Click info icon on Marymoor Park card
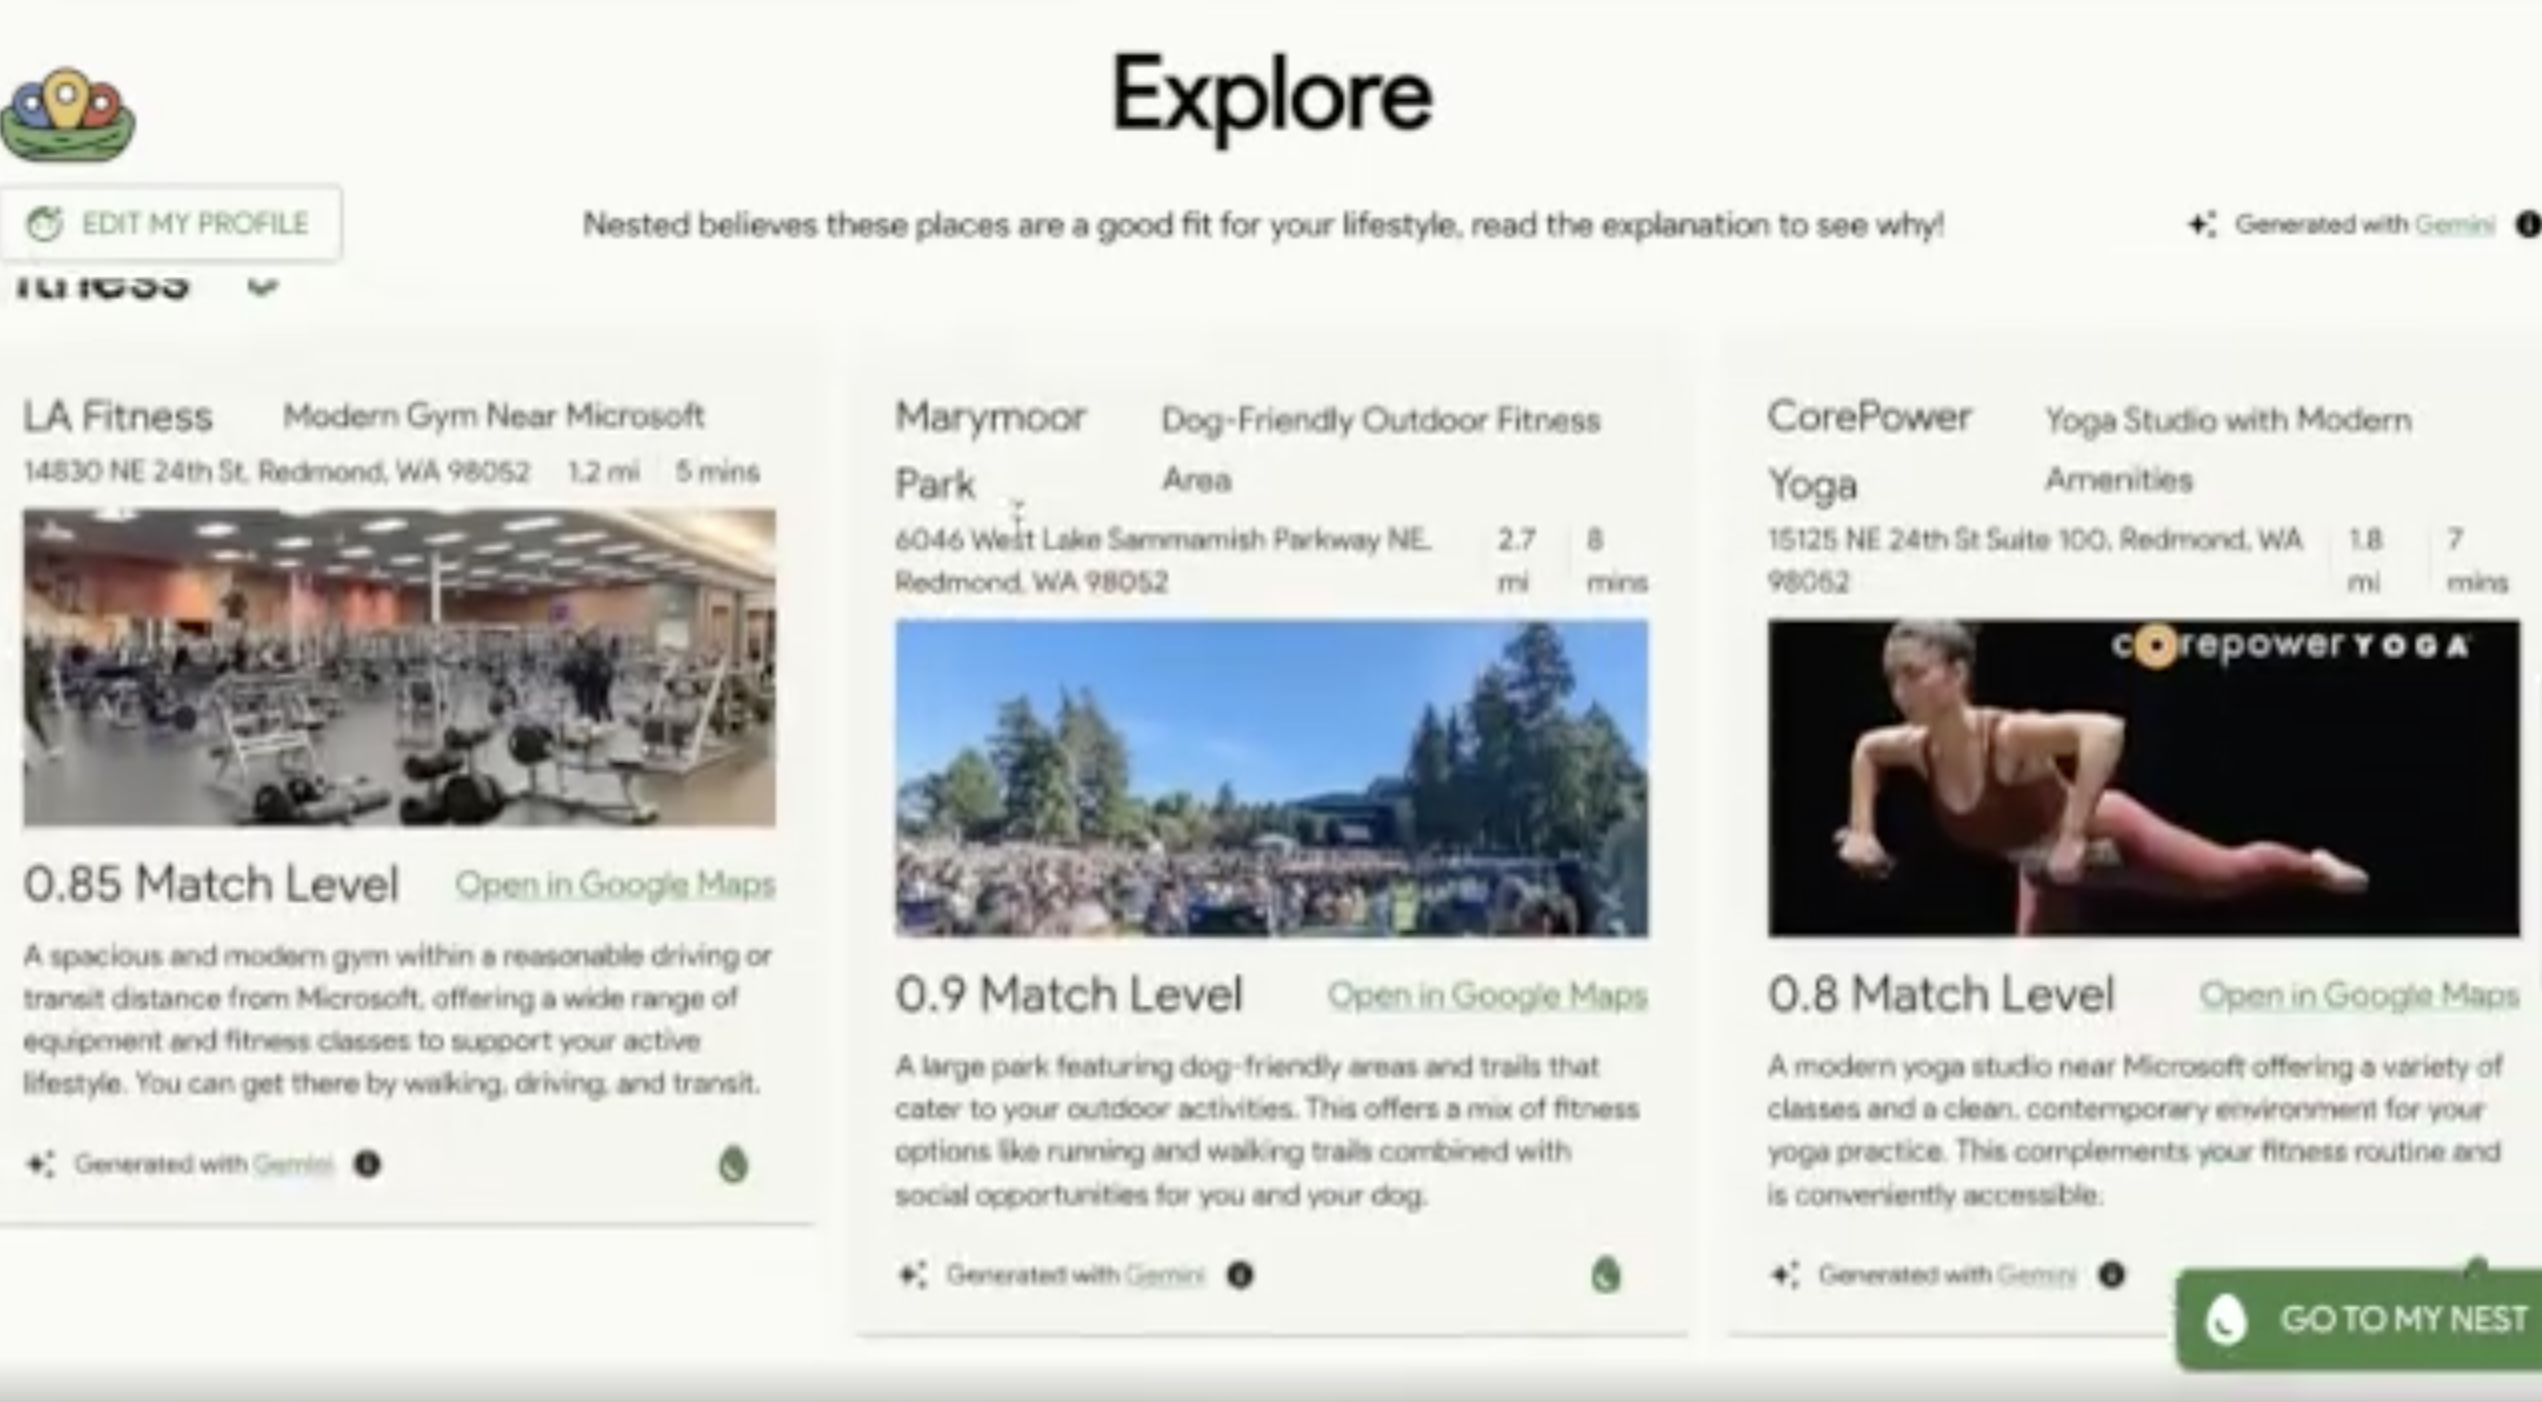Screen dimensions: 2542x1402 [x=1240, y=1275]
